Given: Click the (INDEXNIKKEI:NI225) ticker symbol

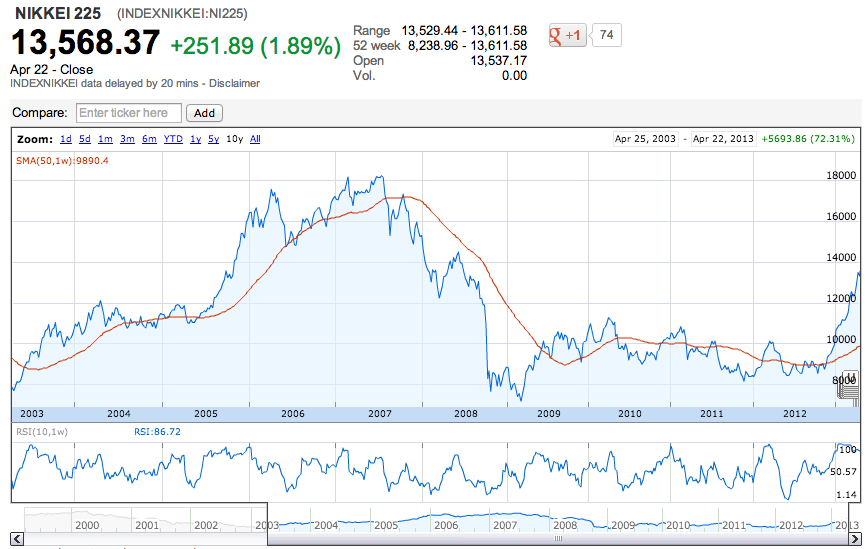Looking at the screenshot, I should point(182,14).
